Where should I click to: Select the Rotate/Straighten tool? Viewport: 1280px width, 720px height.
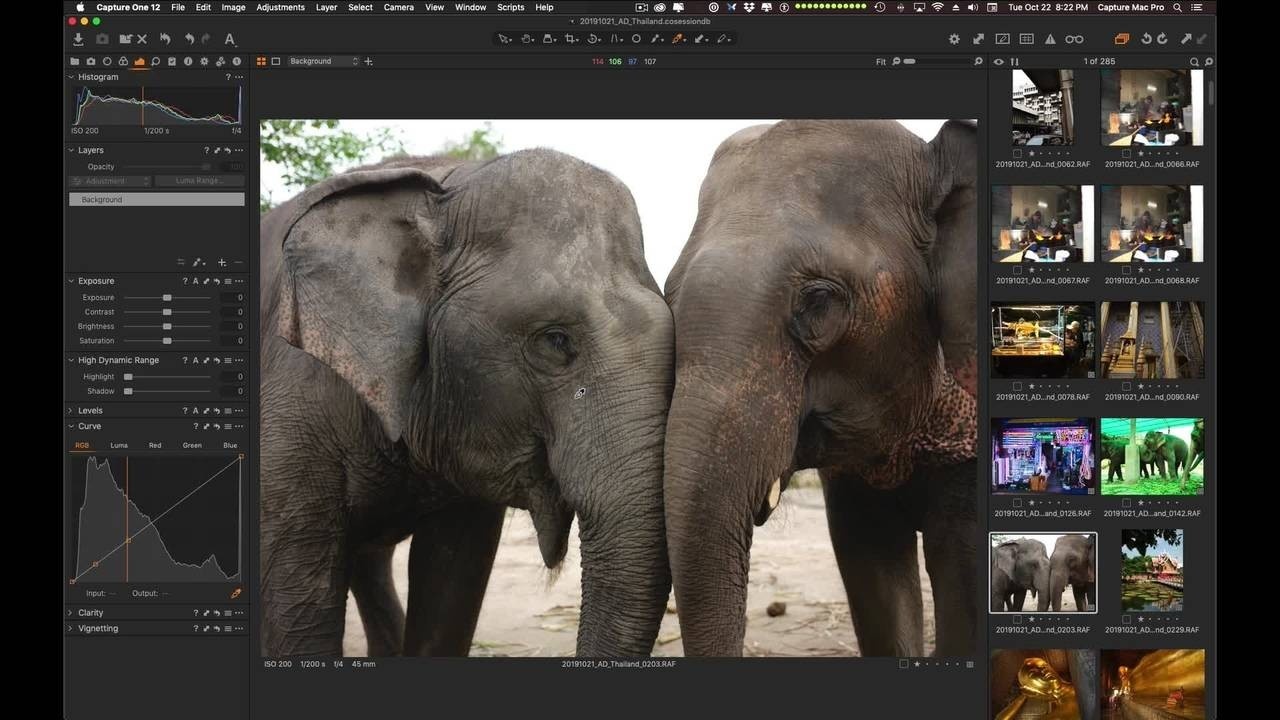click(x=593, y=39)
